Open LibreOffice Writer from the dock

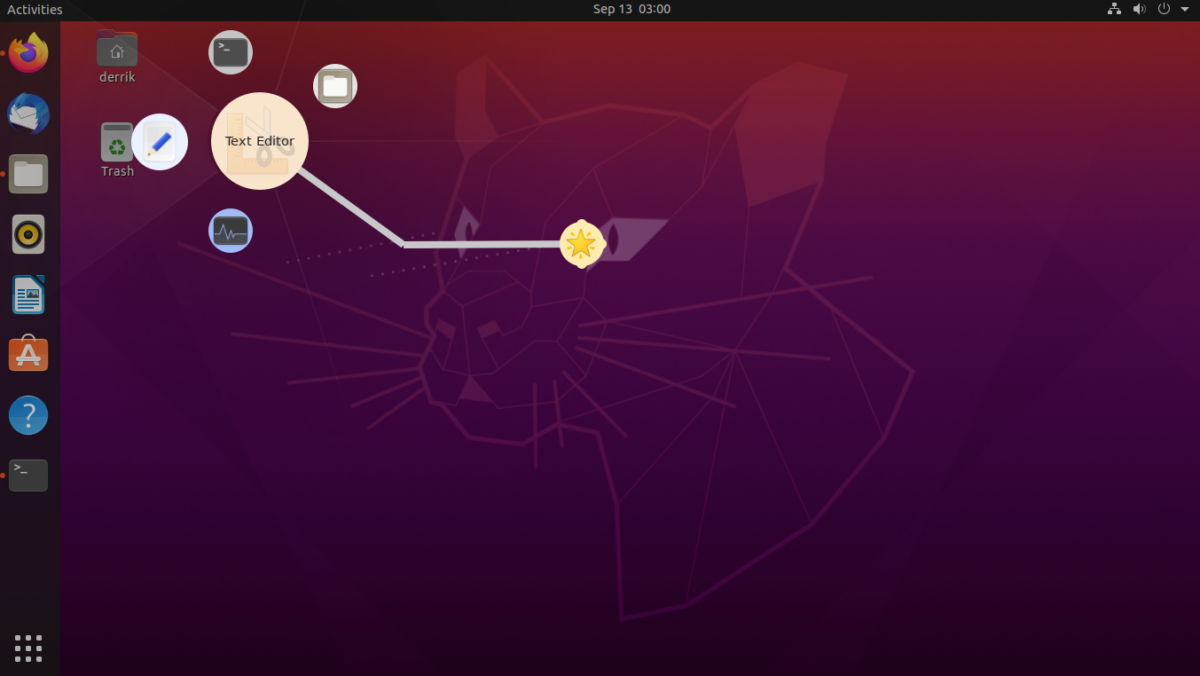pos(28,295)
